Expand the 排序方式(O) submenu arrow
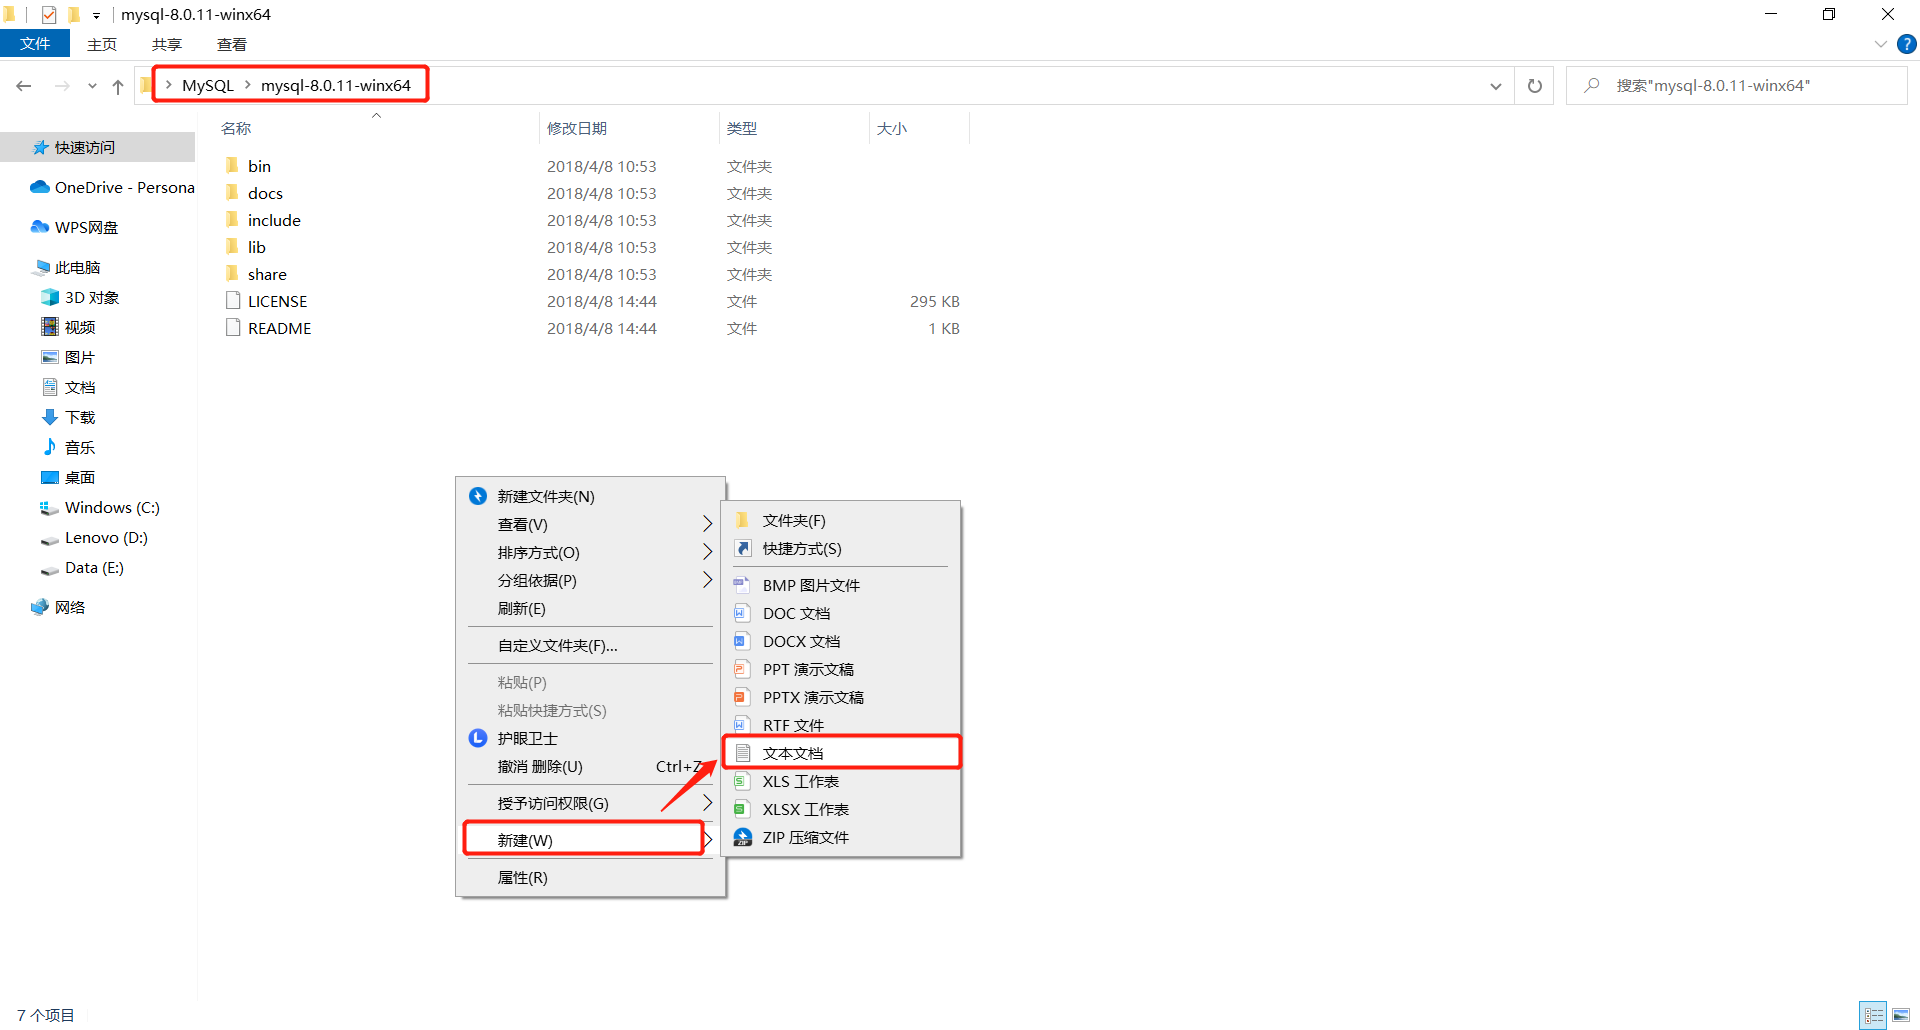Viewport: 1920px width, 1030px height. pos(708,552)
